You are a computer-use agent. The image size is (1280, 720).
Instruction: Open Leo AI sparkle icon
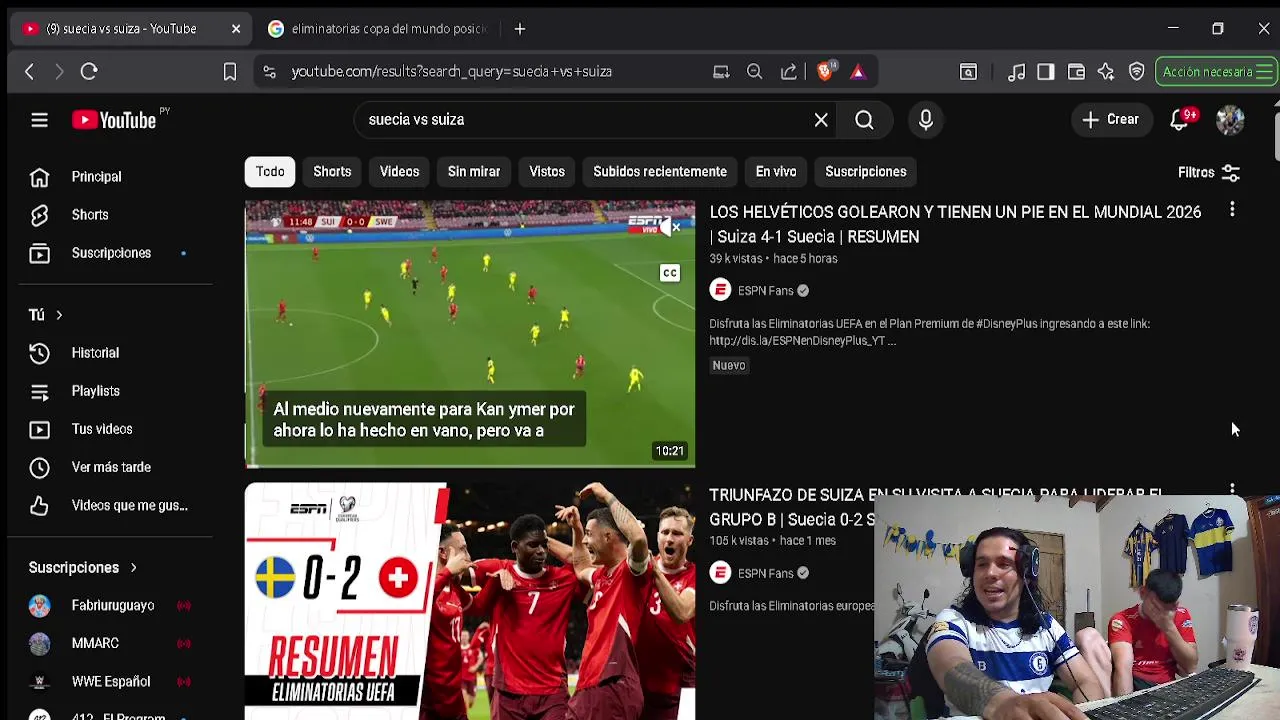[x=1106, y=72]
